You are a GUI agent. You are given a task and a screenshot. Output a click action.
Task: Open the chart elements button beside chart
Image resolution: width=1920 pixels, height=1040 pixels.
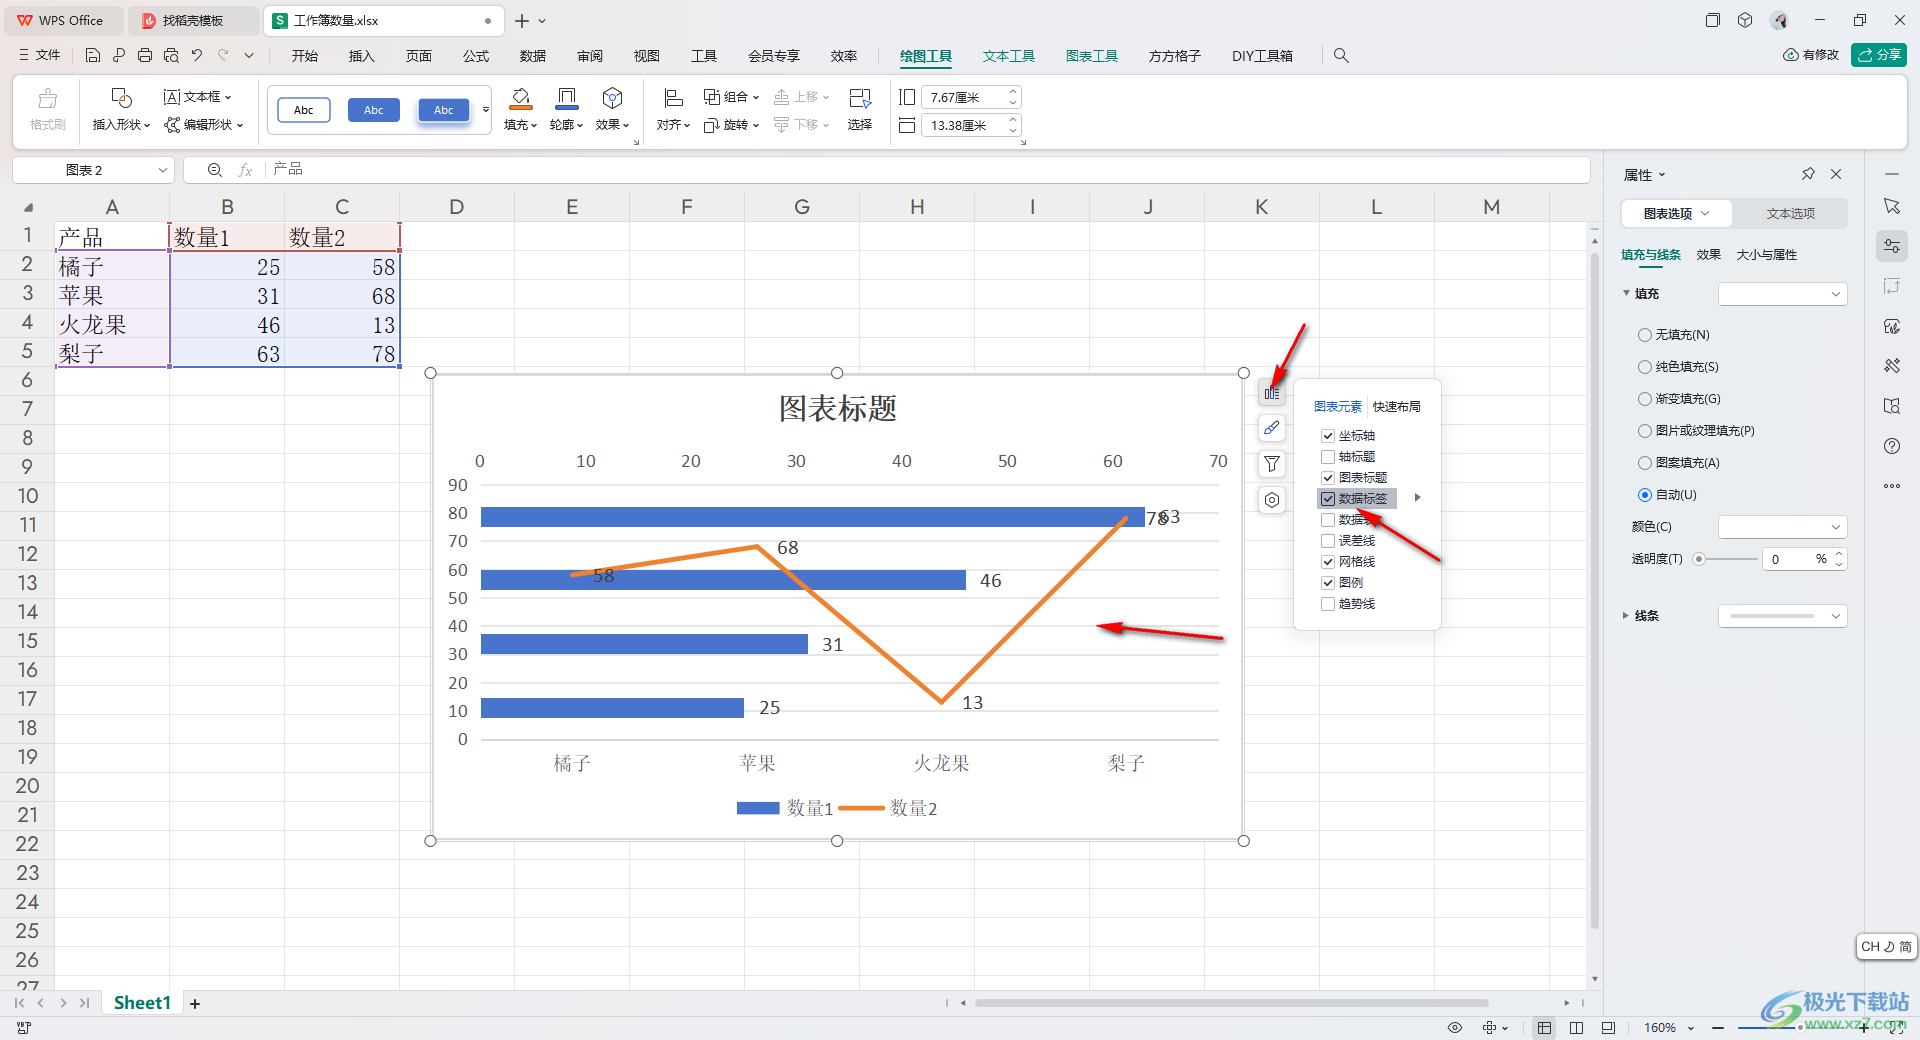tap(1271, 393)
